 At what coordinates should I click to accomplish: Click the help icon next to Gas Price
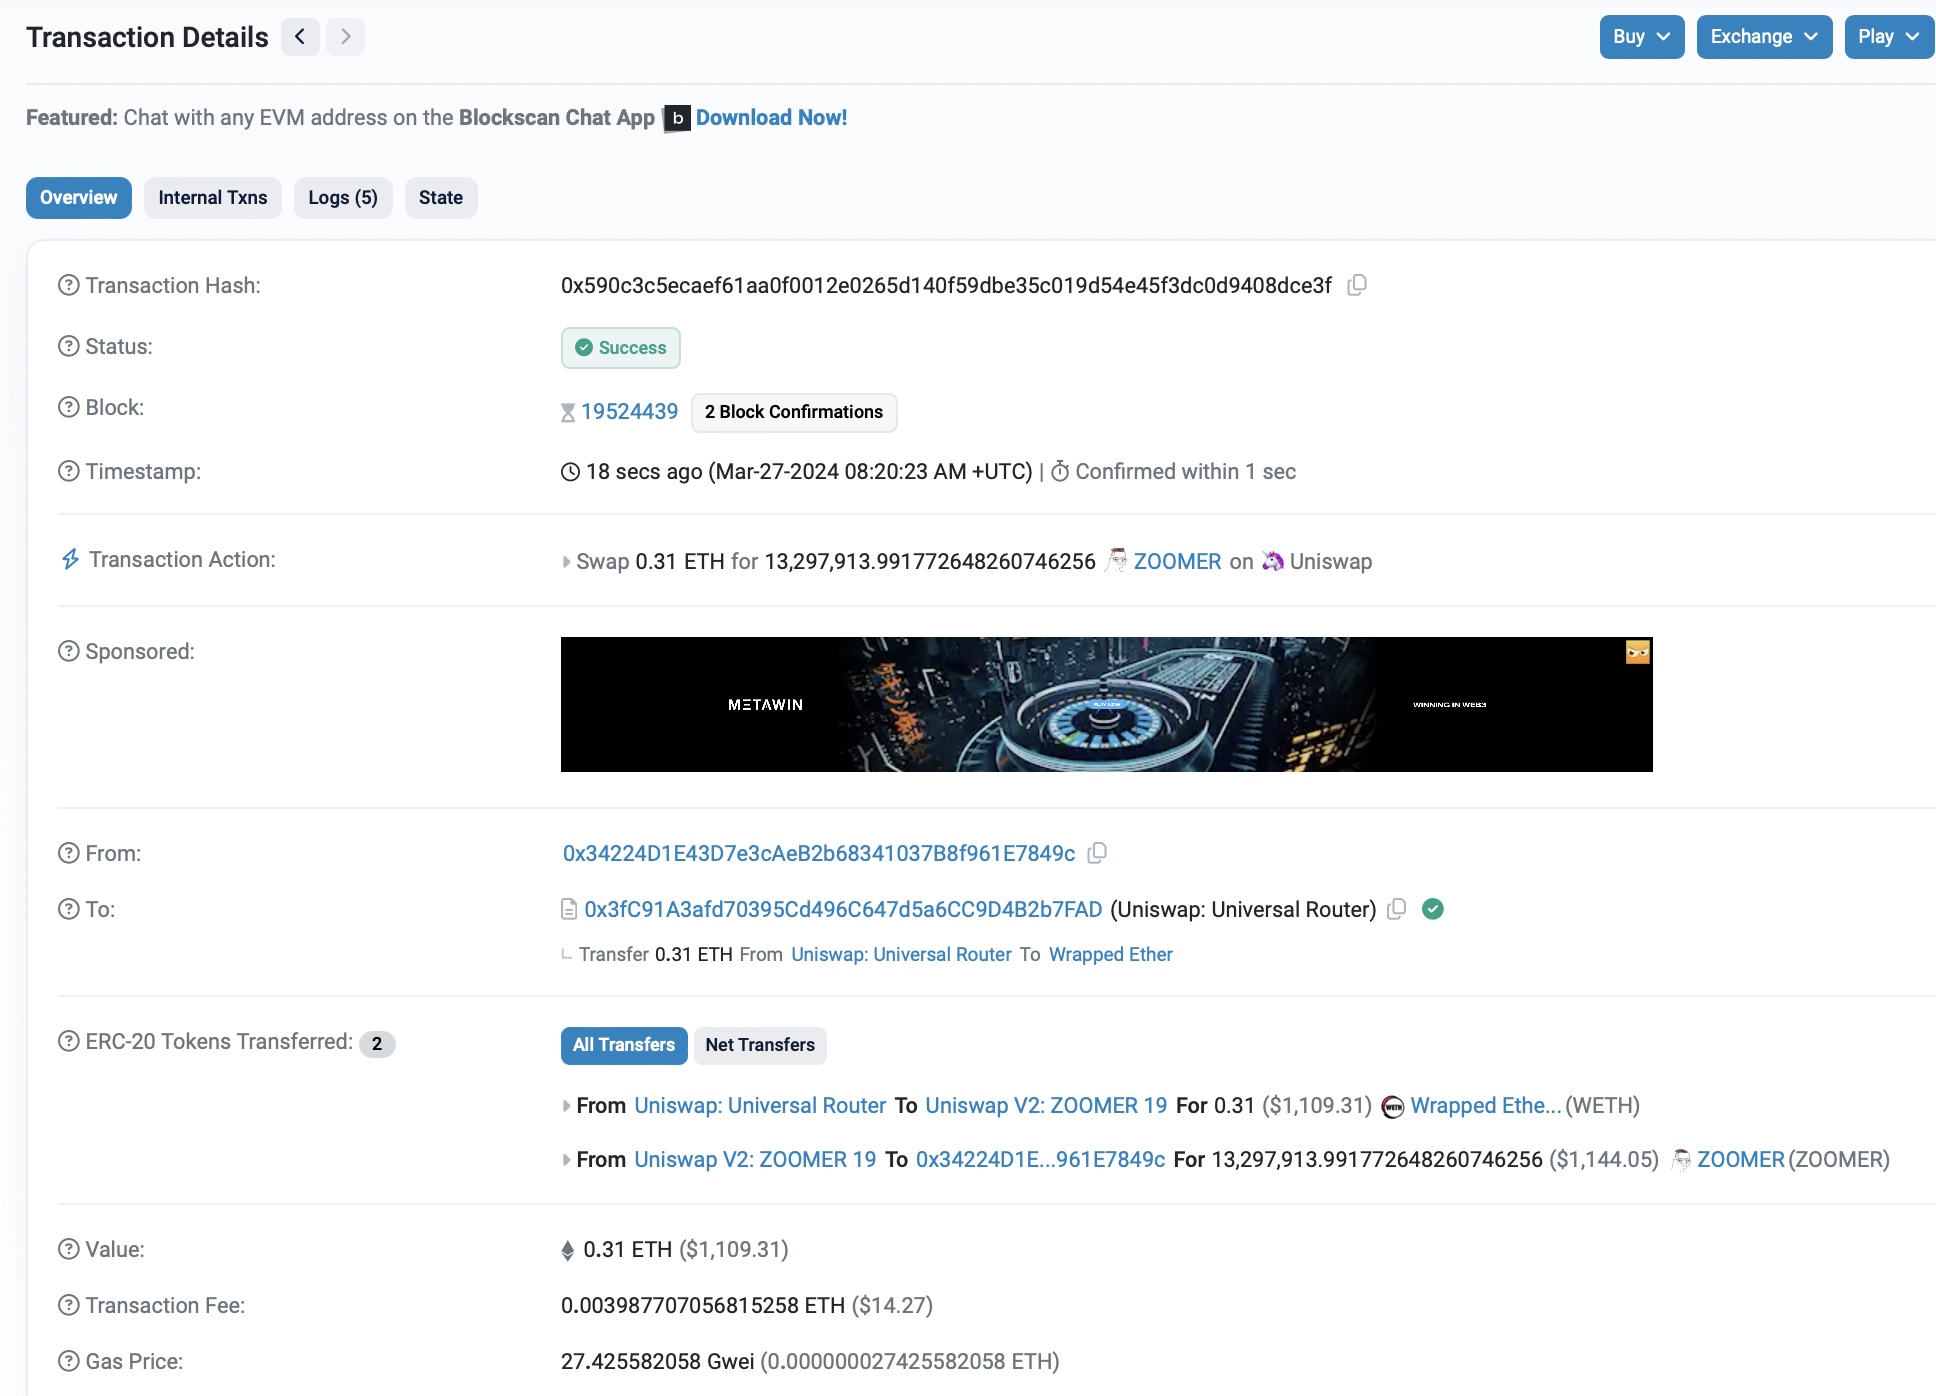(68, 1361)
